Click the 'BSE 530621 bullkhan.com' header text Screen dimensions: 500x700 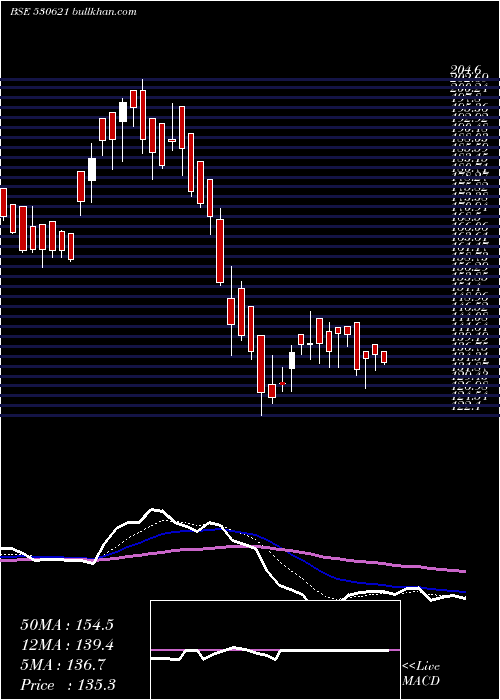[73, 12]
